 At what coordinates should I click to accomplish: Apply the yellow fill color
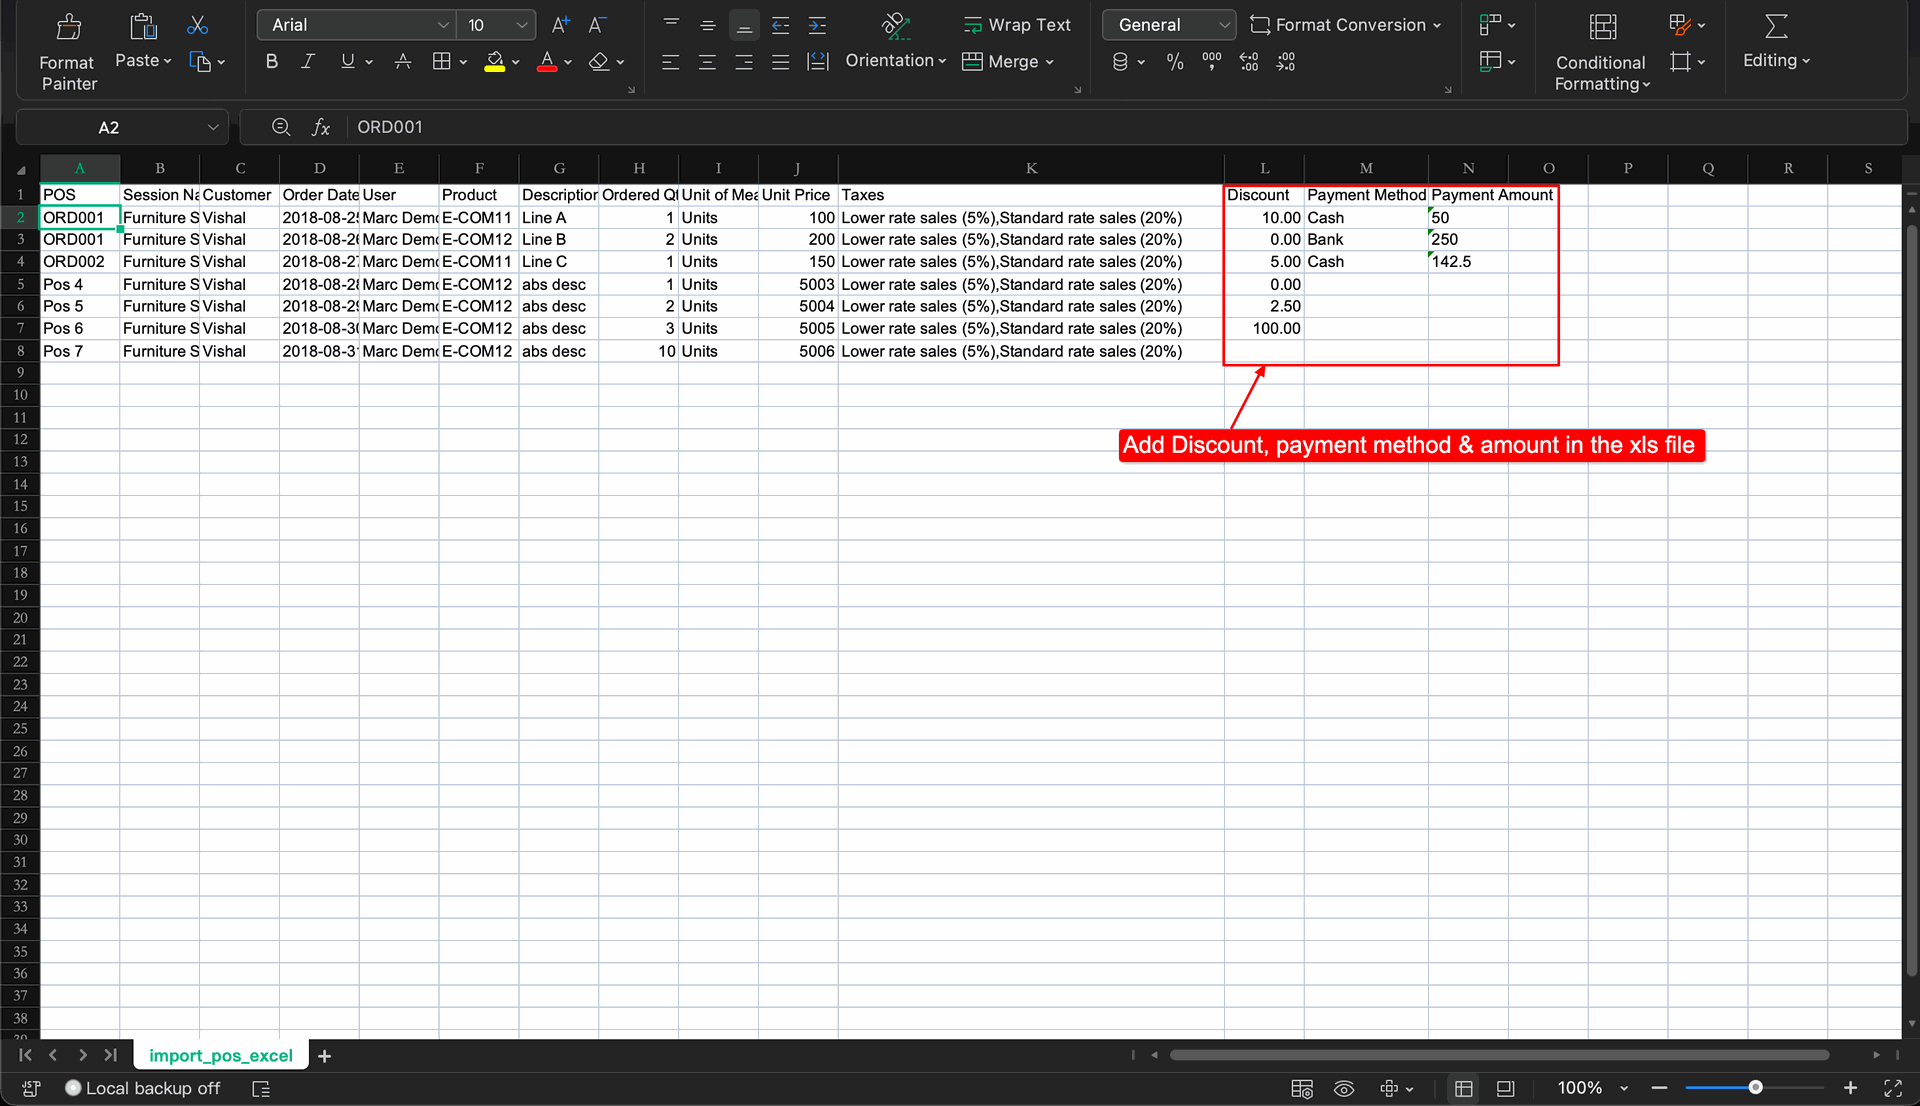click(x=494, y=62)
